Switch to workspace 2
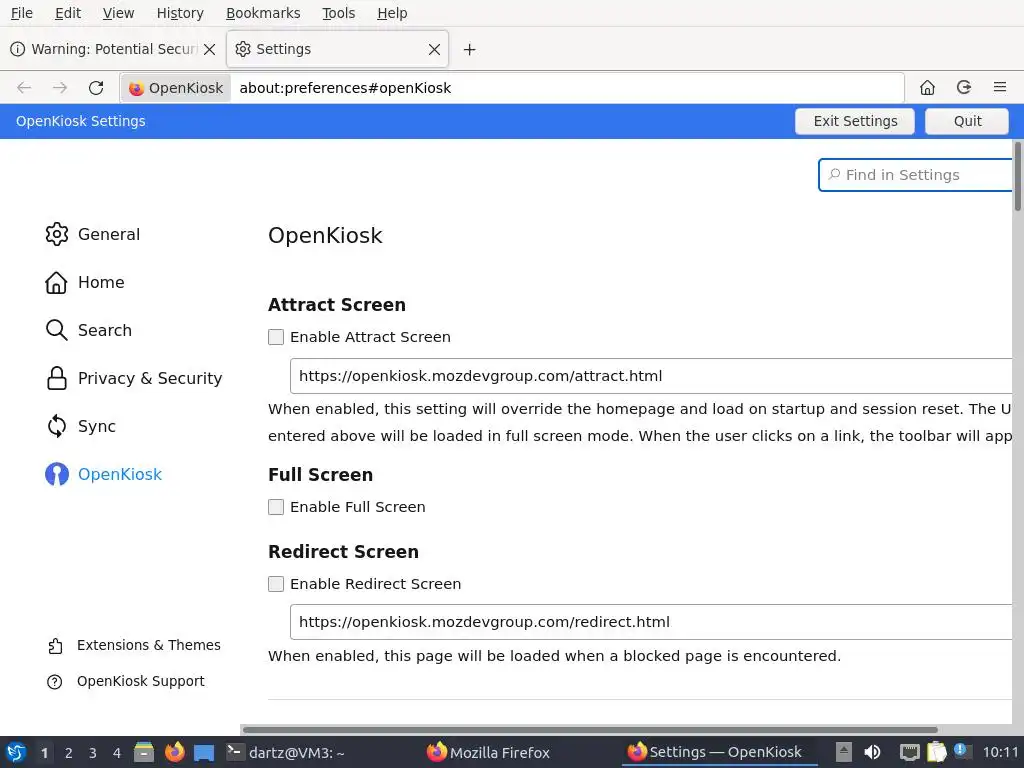Viewport: 1024px width, 768px height. click(x=69, y=753)
